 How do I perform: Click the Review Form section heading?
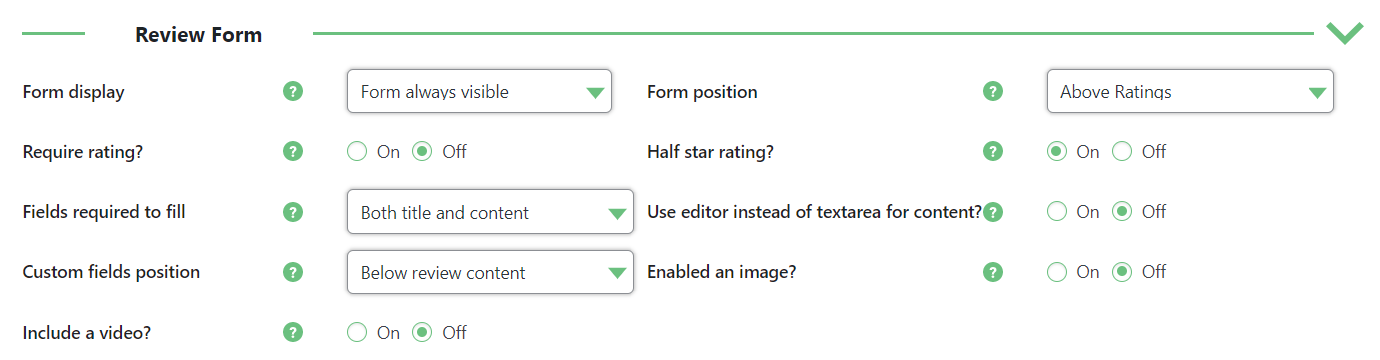coord(199,35)
